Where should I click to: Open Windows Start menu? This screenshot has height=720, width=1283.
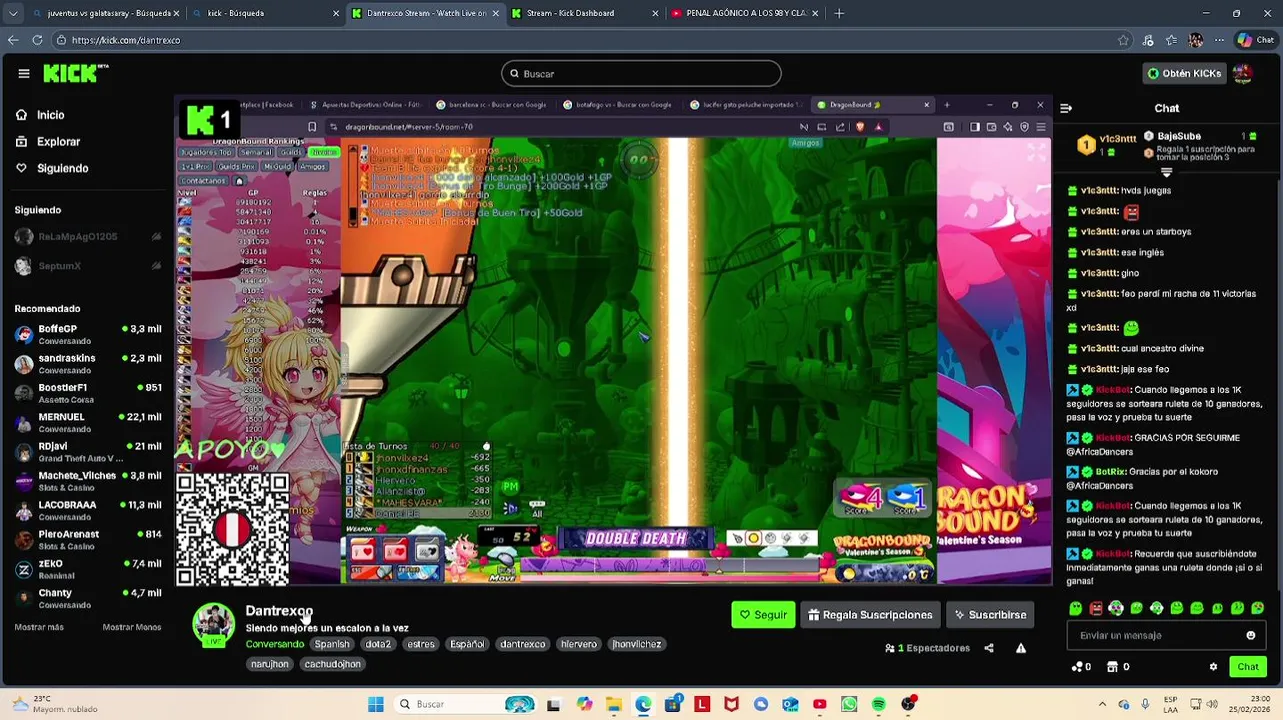click(x=376, y=704)
